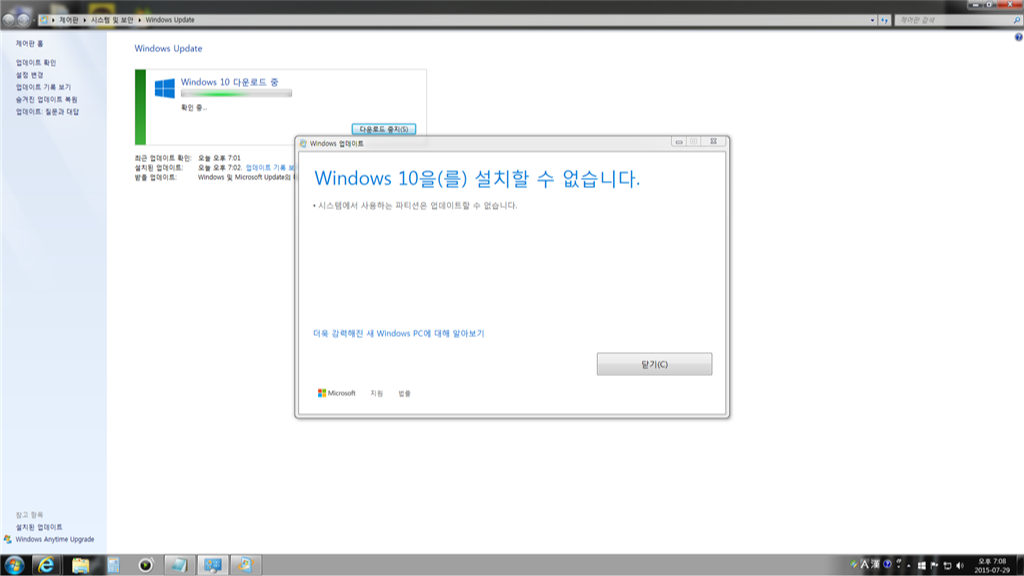Click the colorful globe tray icon
The width and height of the screenshot is (1024, 576).
(x=854, y=565)
